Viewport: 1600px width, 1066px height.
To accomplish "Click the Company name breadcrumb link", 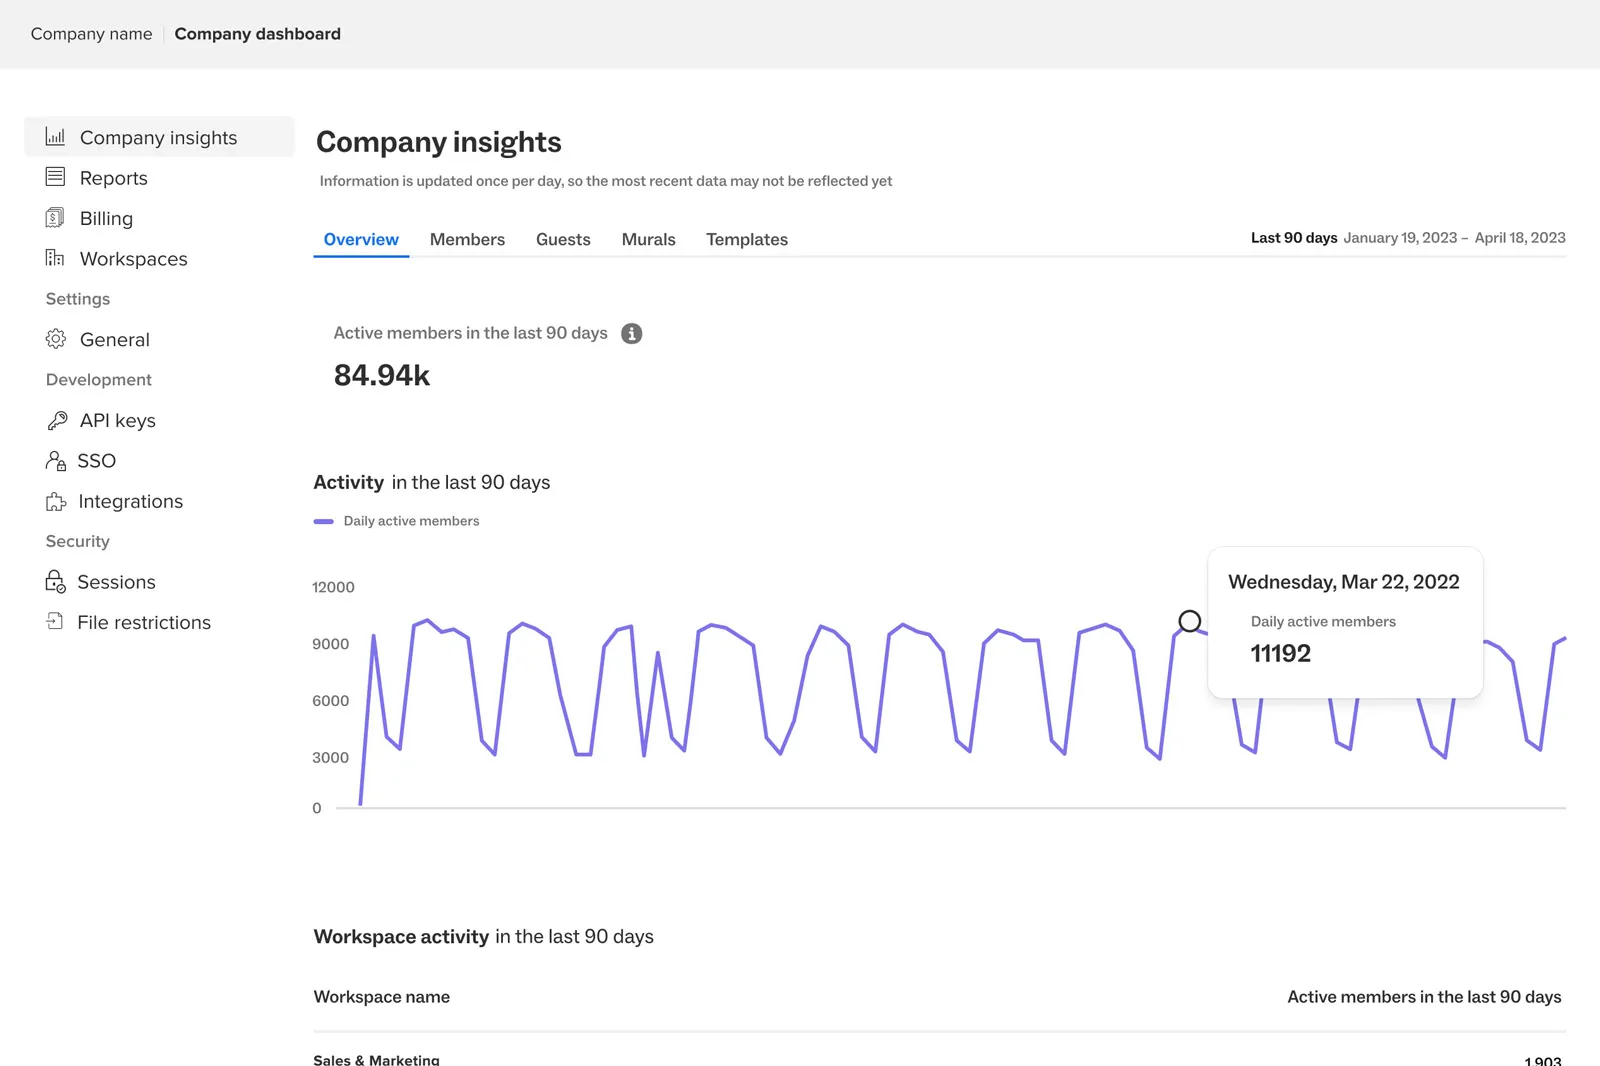I will [92, 34].
